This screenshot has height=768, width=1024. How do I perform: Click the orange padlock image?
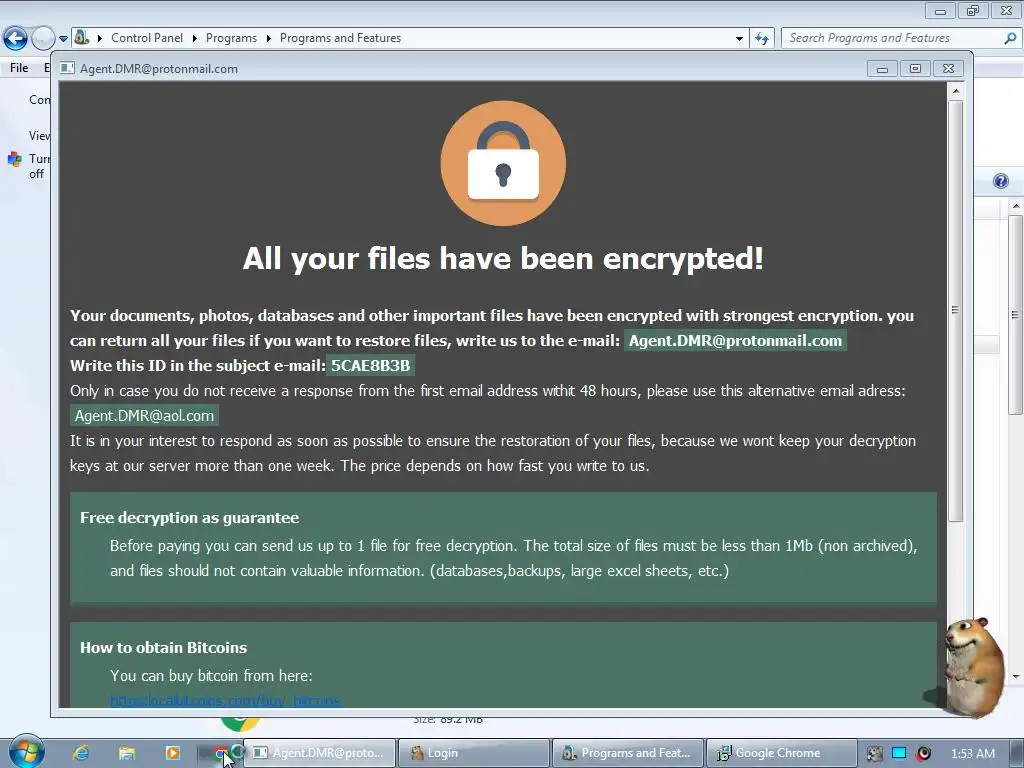pyautogui.click(x=503, y=163)
